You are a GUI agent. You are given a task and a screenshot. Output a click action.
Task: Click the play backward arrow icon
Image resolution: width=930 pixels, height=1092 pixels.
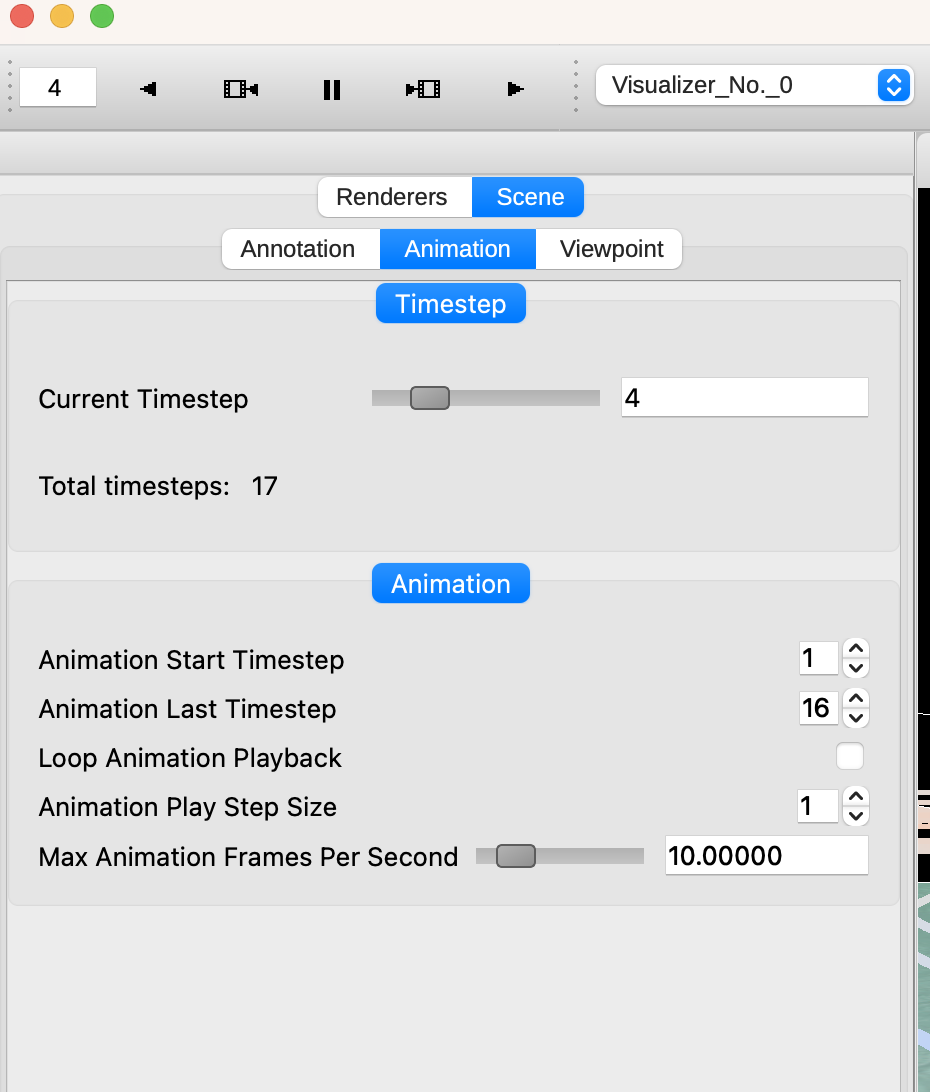click(148, 89)
